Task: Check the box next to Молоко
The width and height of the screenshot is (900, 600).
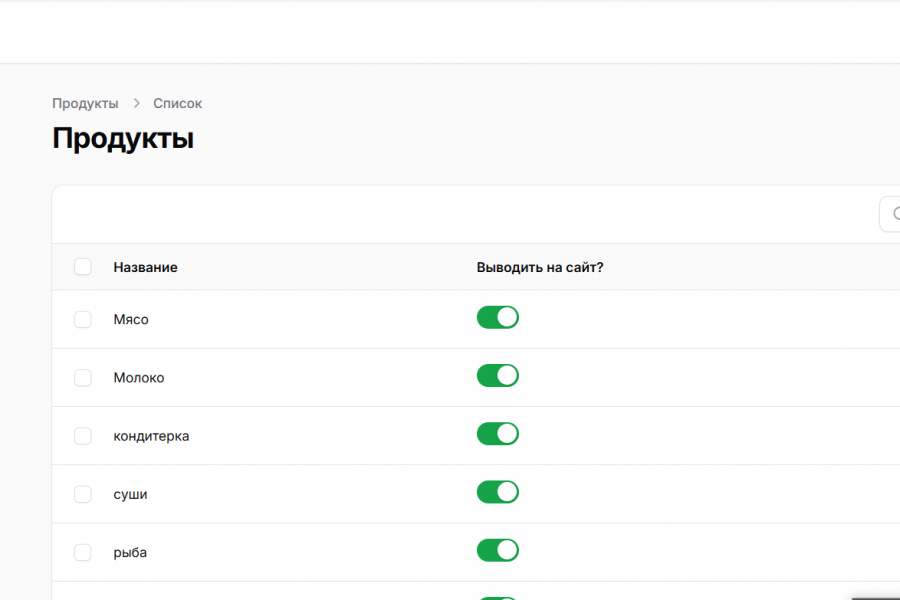Action: (83, 378)
